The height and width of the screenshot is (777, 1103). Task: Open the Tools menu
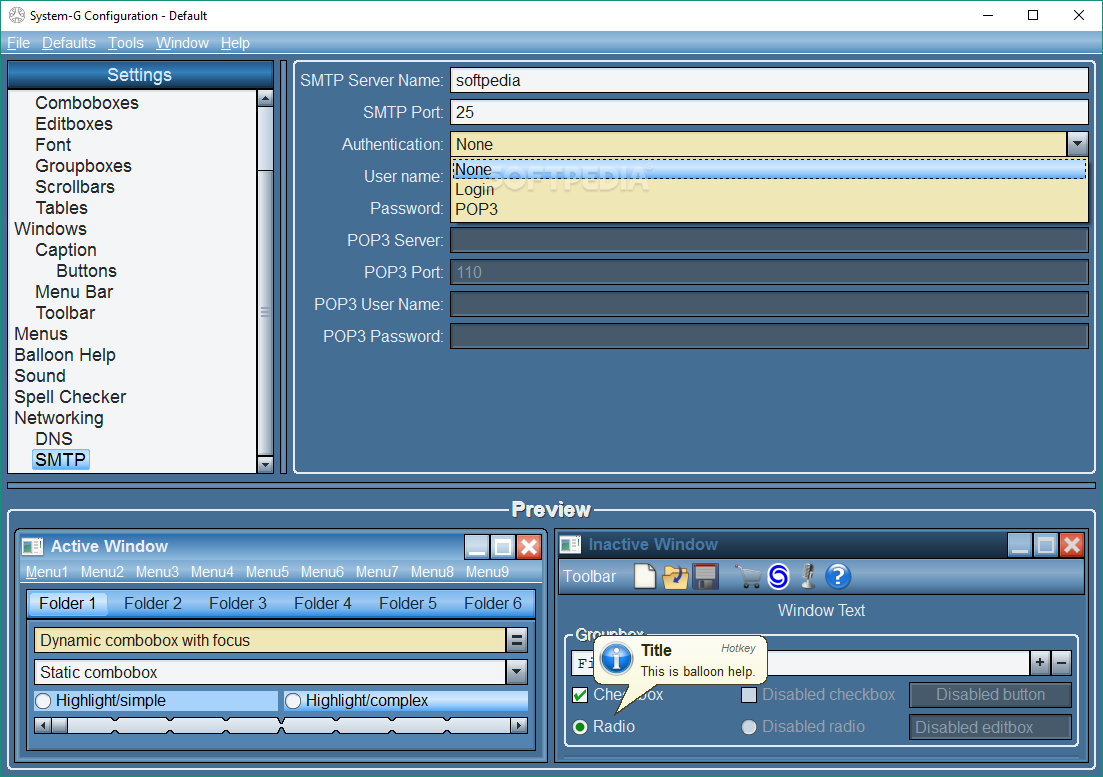125,43
